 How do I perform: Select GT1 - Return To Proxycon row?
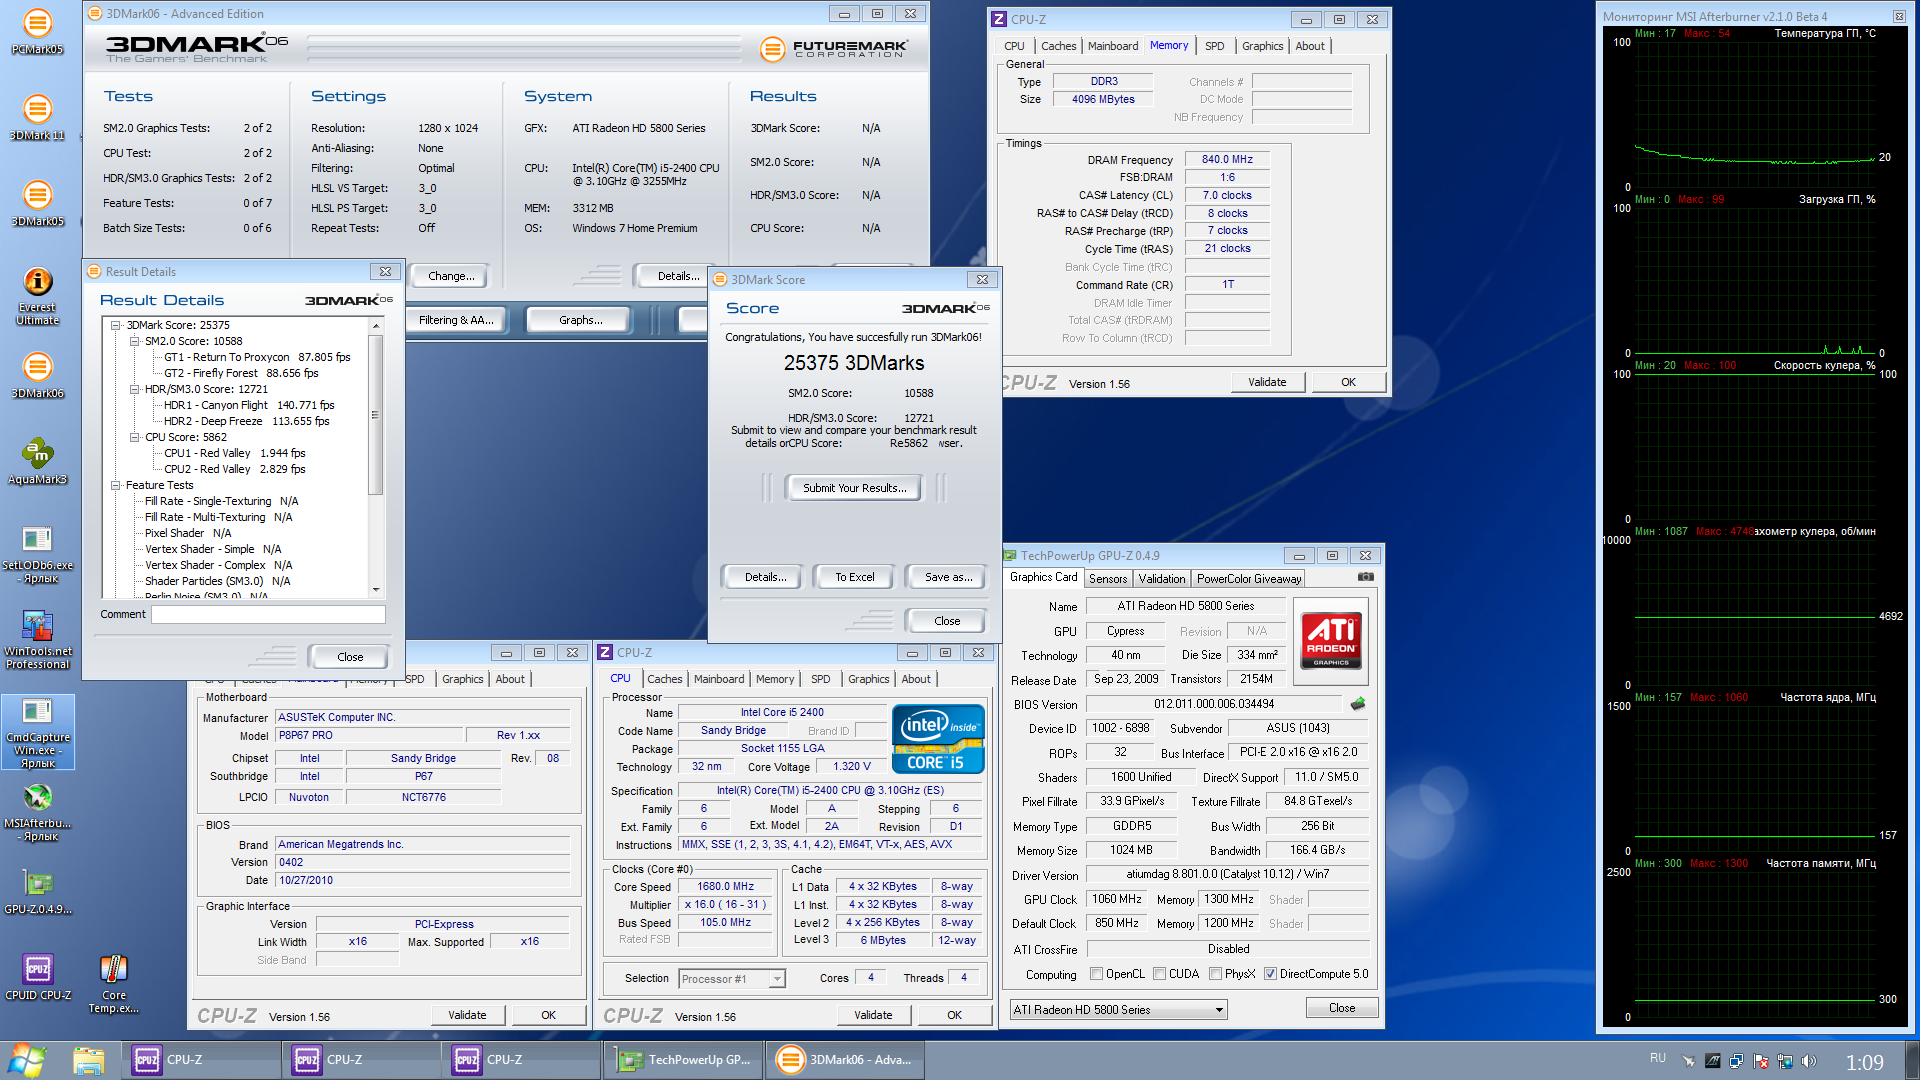click(257, 357)
